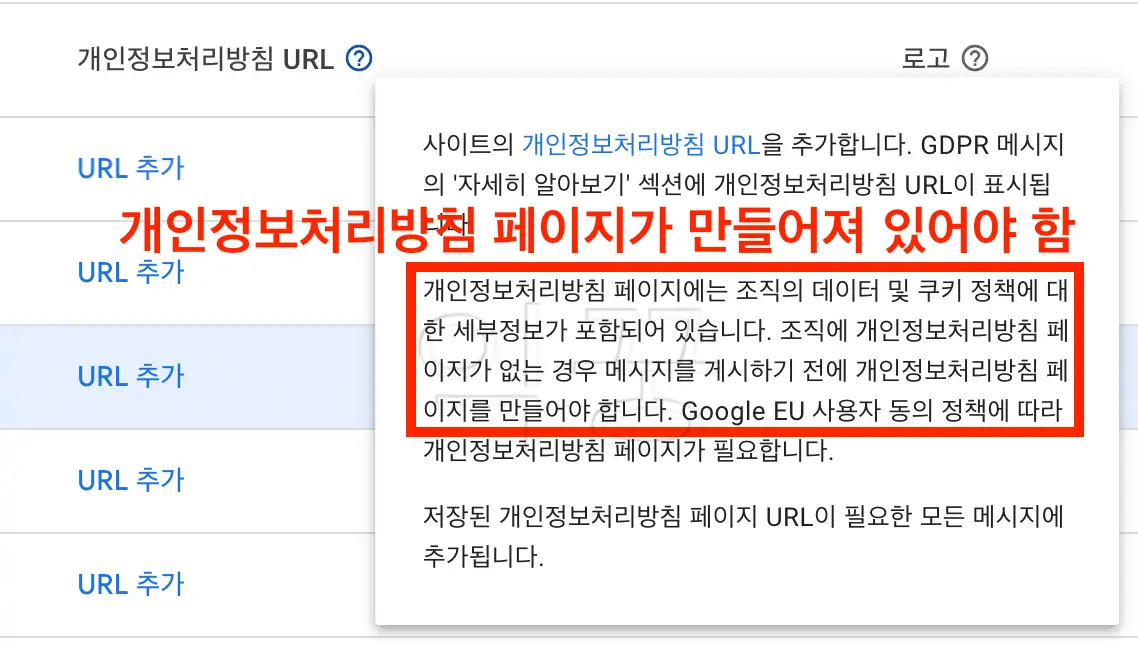Click the fourth URL 추가 link
Image resolution: width=1138 pixels, height=650 pixels.
click(x=130, y=481)
